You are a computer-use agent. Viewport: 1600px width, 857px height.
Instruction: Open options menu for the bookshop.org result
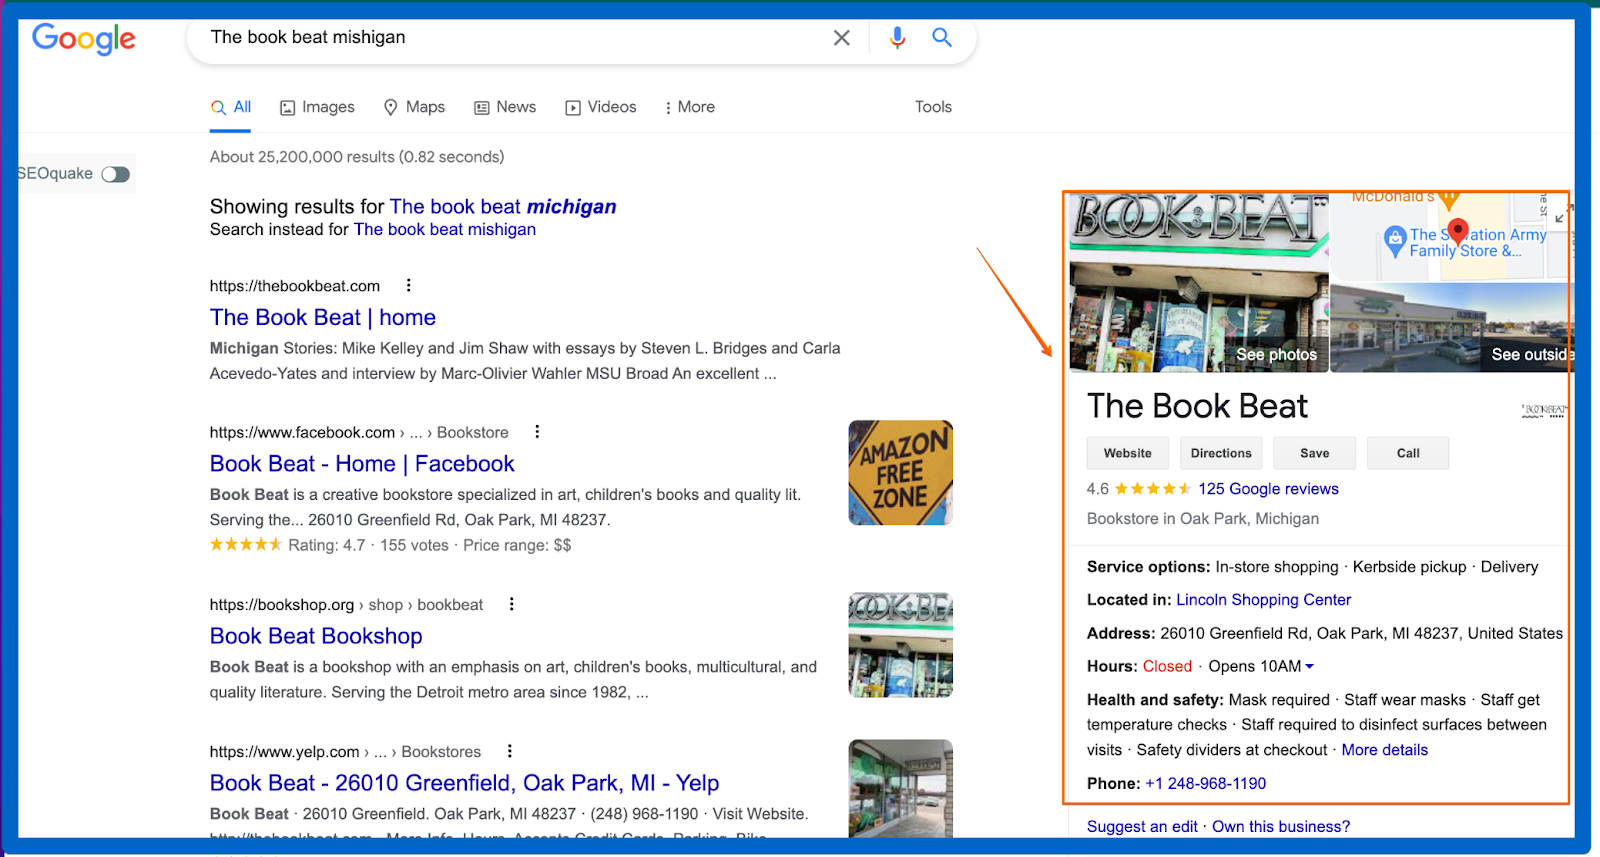(511, 604)
